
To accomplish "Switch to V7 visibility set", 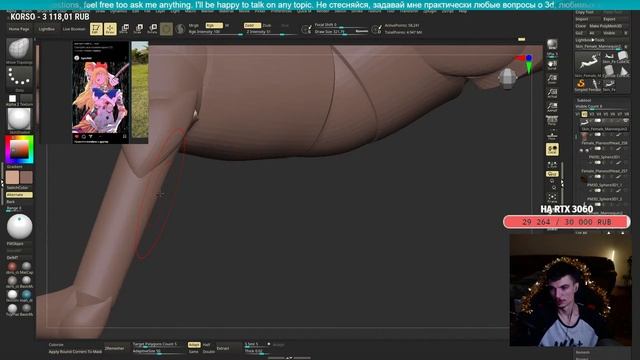I will coord(620,114).
